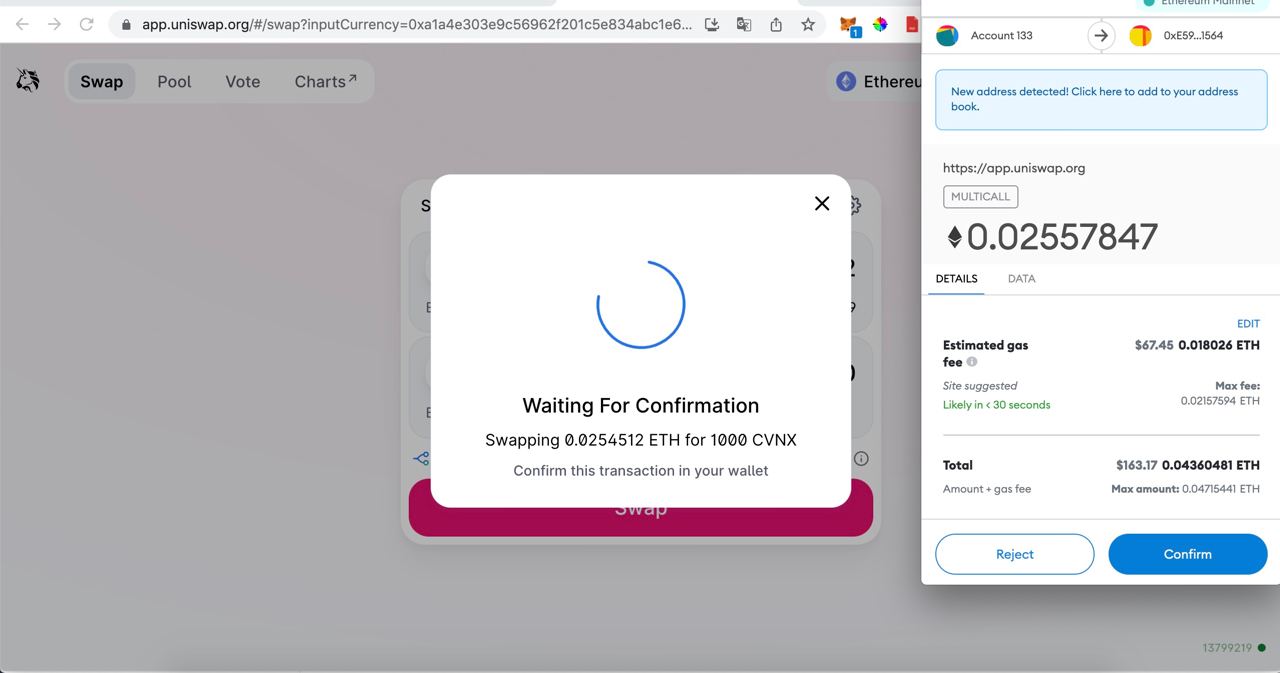
Task: Click the browser address bar URL
Action: (416, 24)
